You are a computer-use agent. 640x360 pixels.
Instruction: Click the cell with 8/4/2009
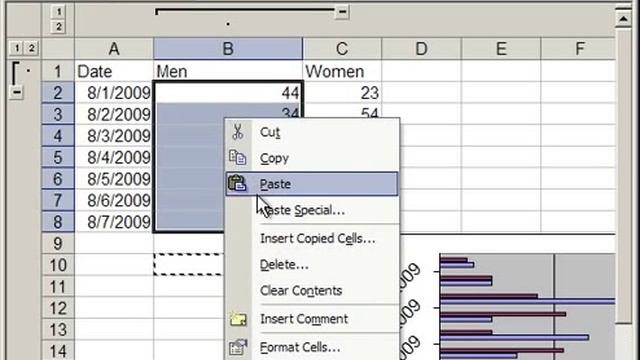coord(114,157)
